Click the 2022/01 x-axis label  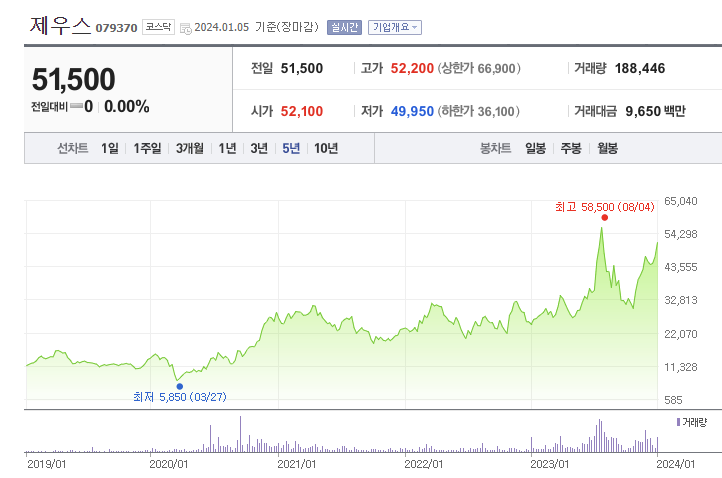[424, 464]
